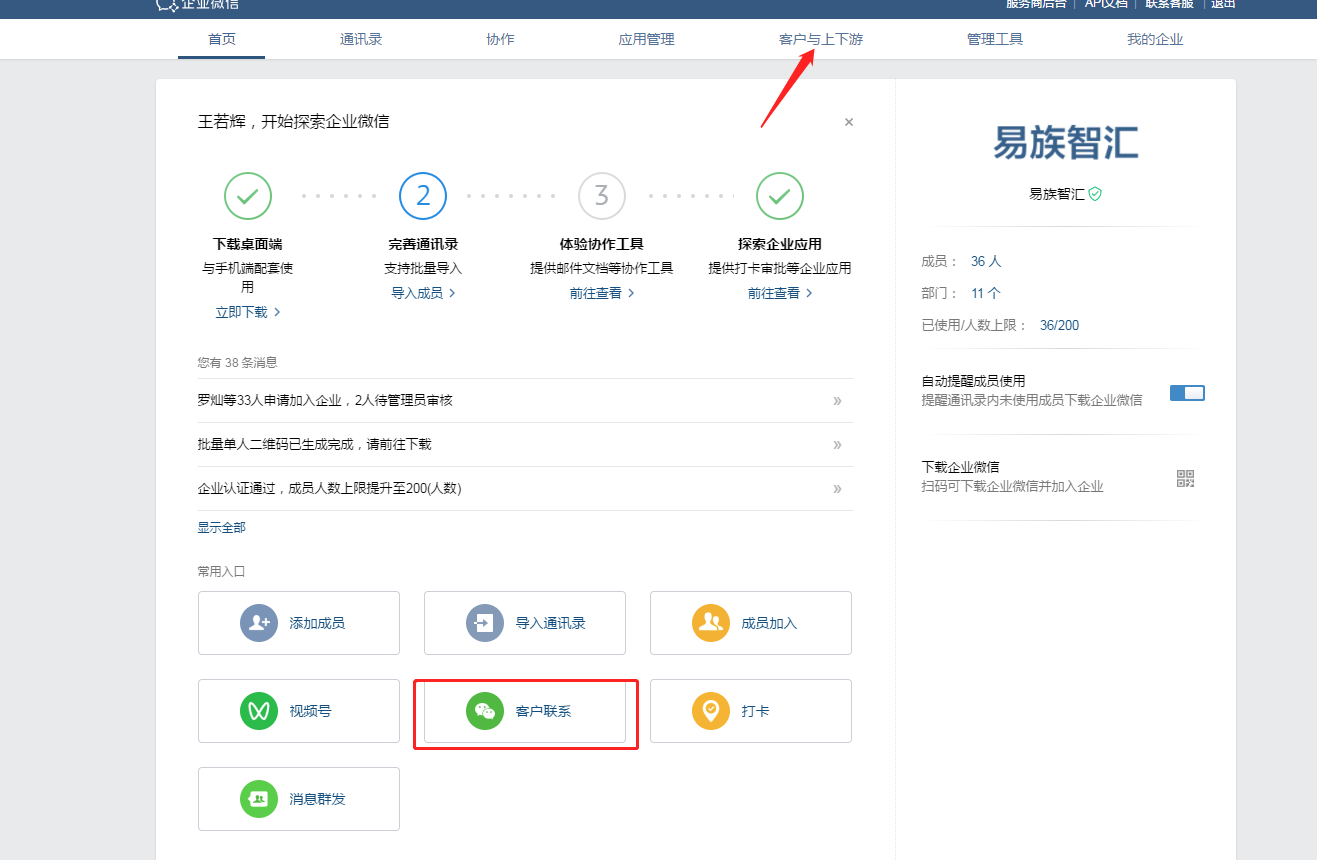The image size is (1317, 860).
Task: Click the 36/200 usage limit value
Action: [1059, 325]
